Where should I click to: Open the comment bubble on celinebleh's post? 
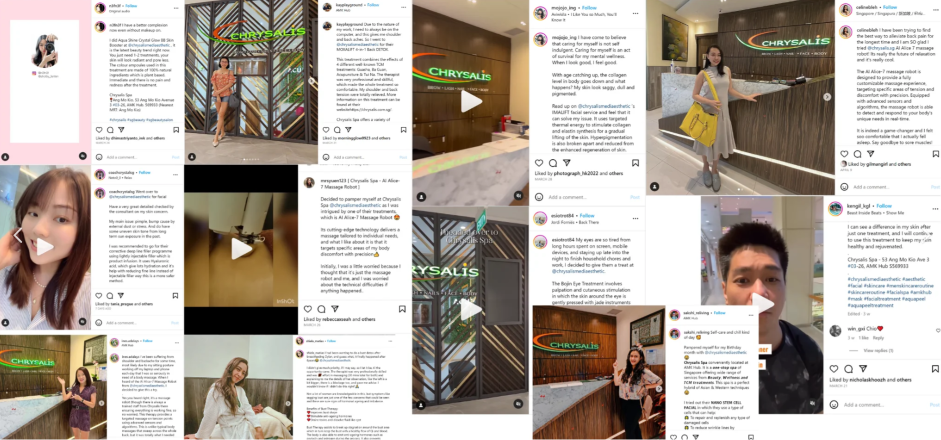coord(857,154)
